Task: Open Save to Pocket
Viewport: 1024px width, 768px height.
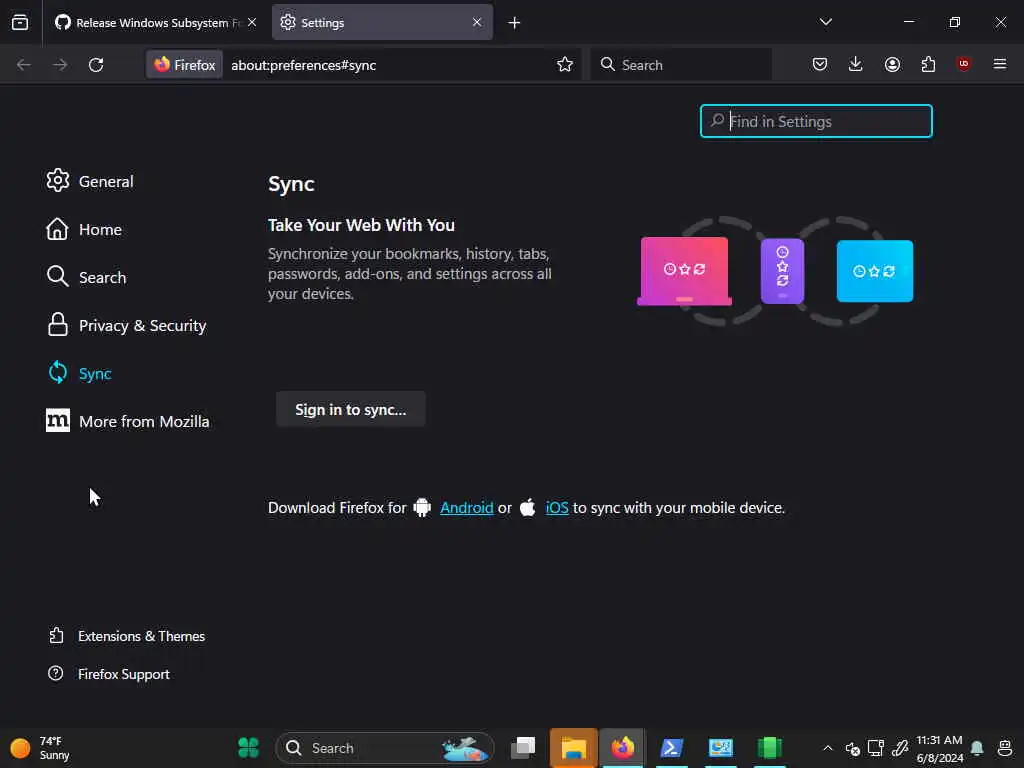Action: [x=820, y=64]
